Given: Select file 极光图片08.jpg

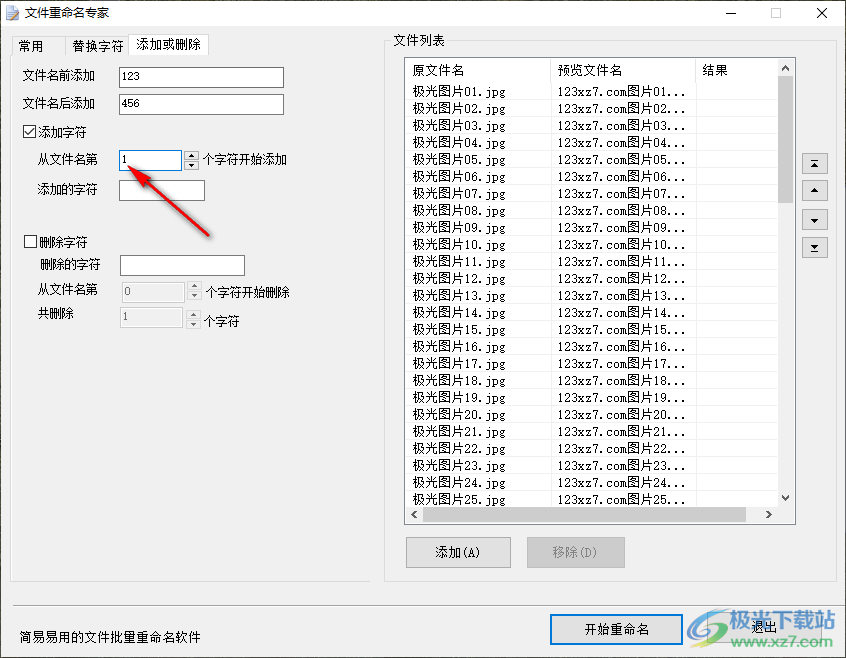Looking at the screenshot, I should [459, 211].
